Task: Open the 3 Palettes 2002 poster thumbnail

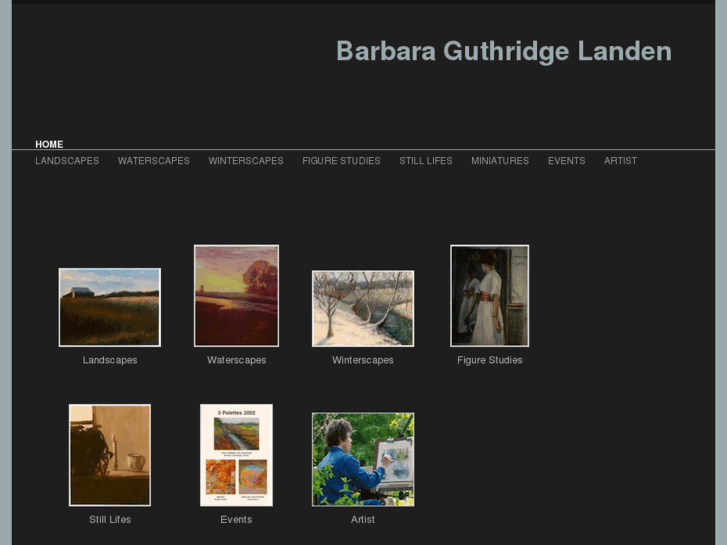Action: [x=236, y=455]
